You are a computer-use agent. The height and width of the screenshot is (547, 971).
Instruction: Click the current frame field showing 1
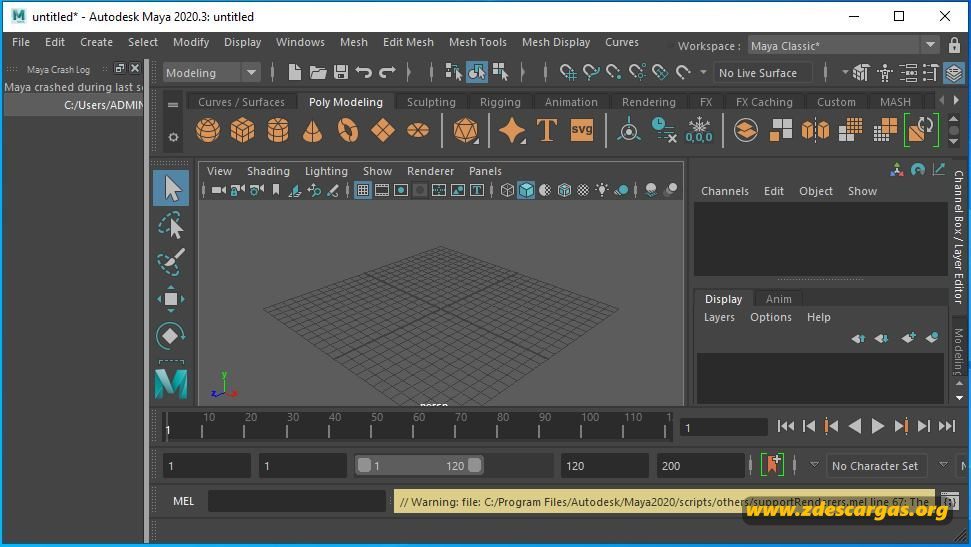pos(723,427)
